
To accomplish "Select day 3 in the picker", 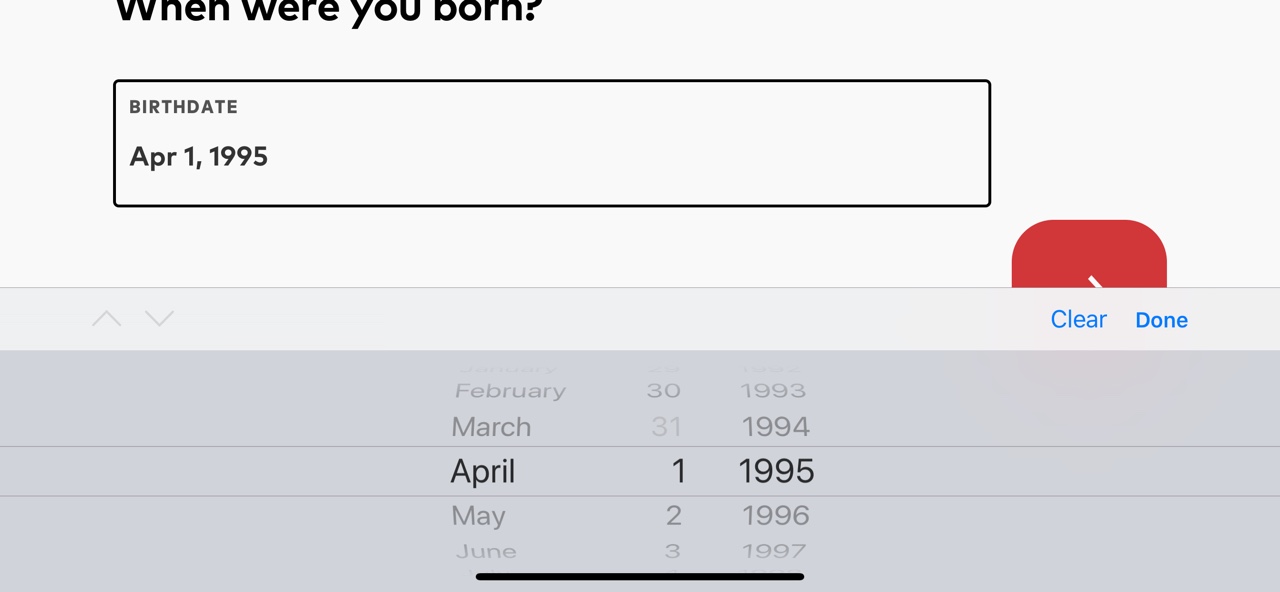I will (x=672, y=551).
